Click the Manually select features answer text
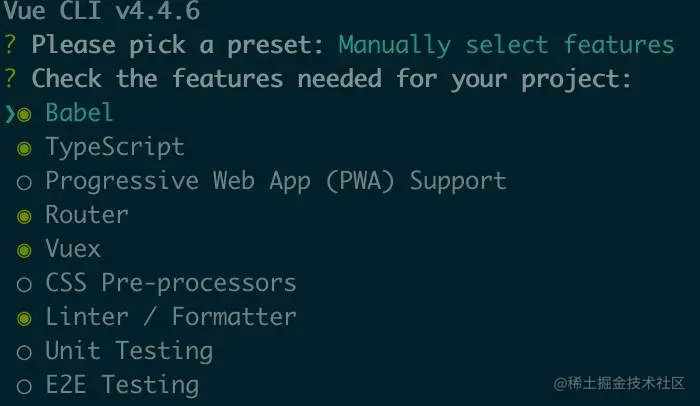 click(x=506, y=45)
